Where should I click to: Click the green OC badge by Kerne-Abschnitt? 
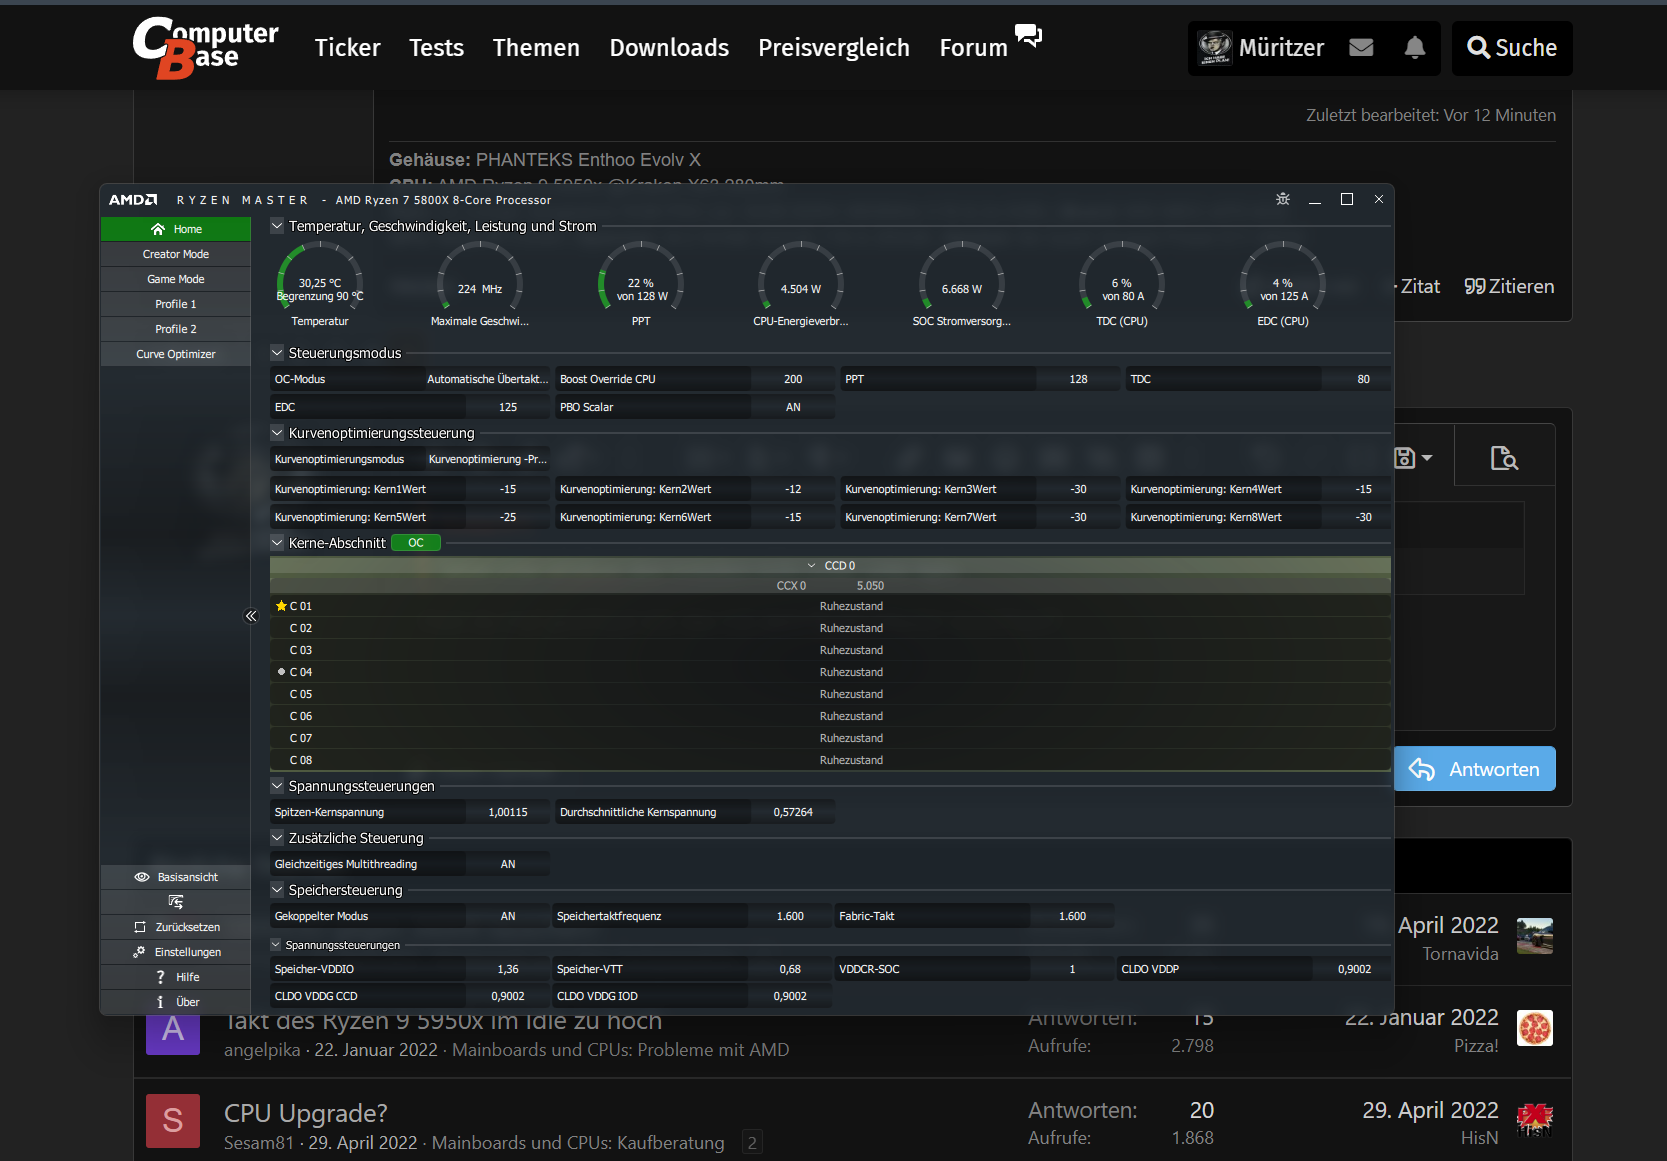point(416,543)
